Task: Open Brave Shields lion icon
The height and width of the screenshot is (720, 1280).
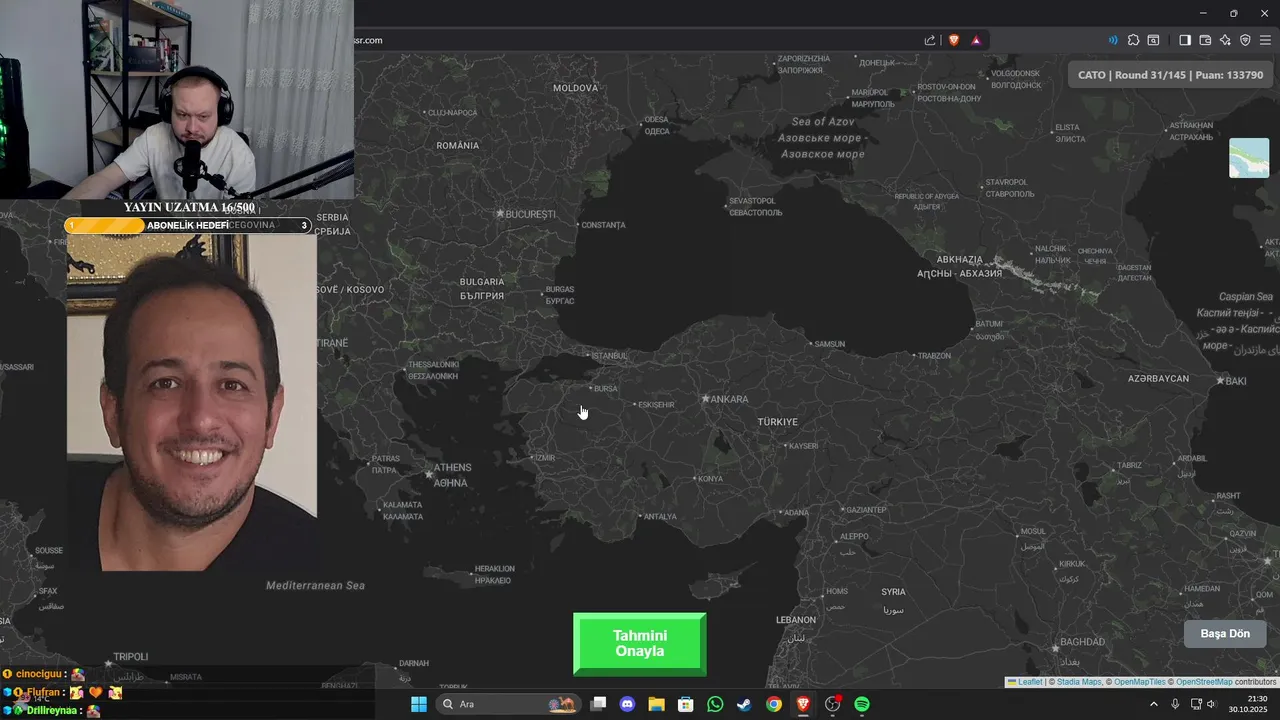Action: 954,40
